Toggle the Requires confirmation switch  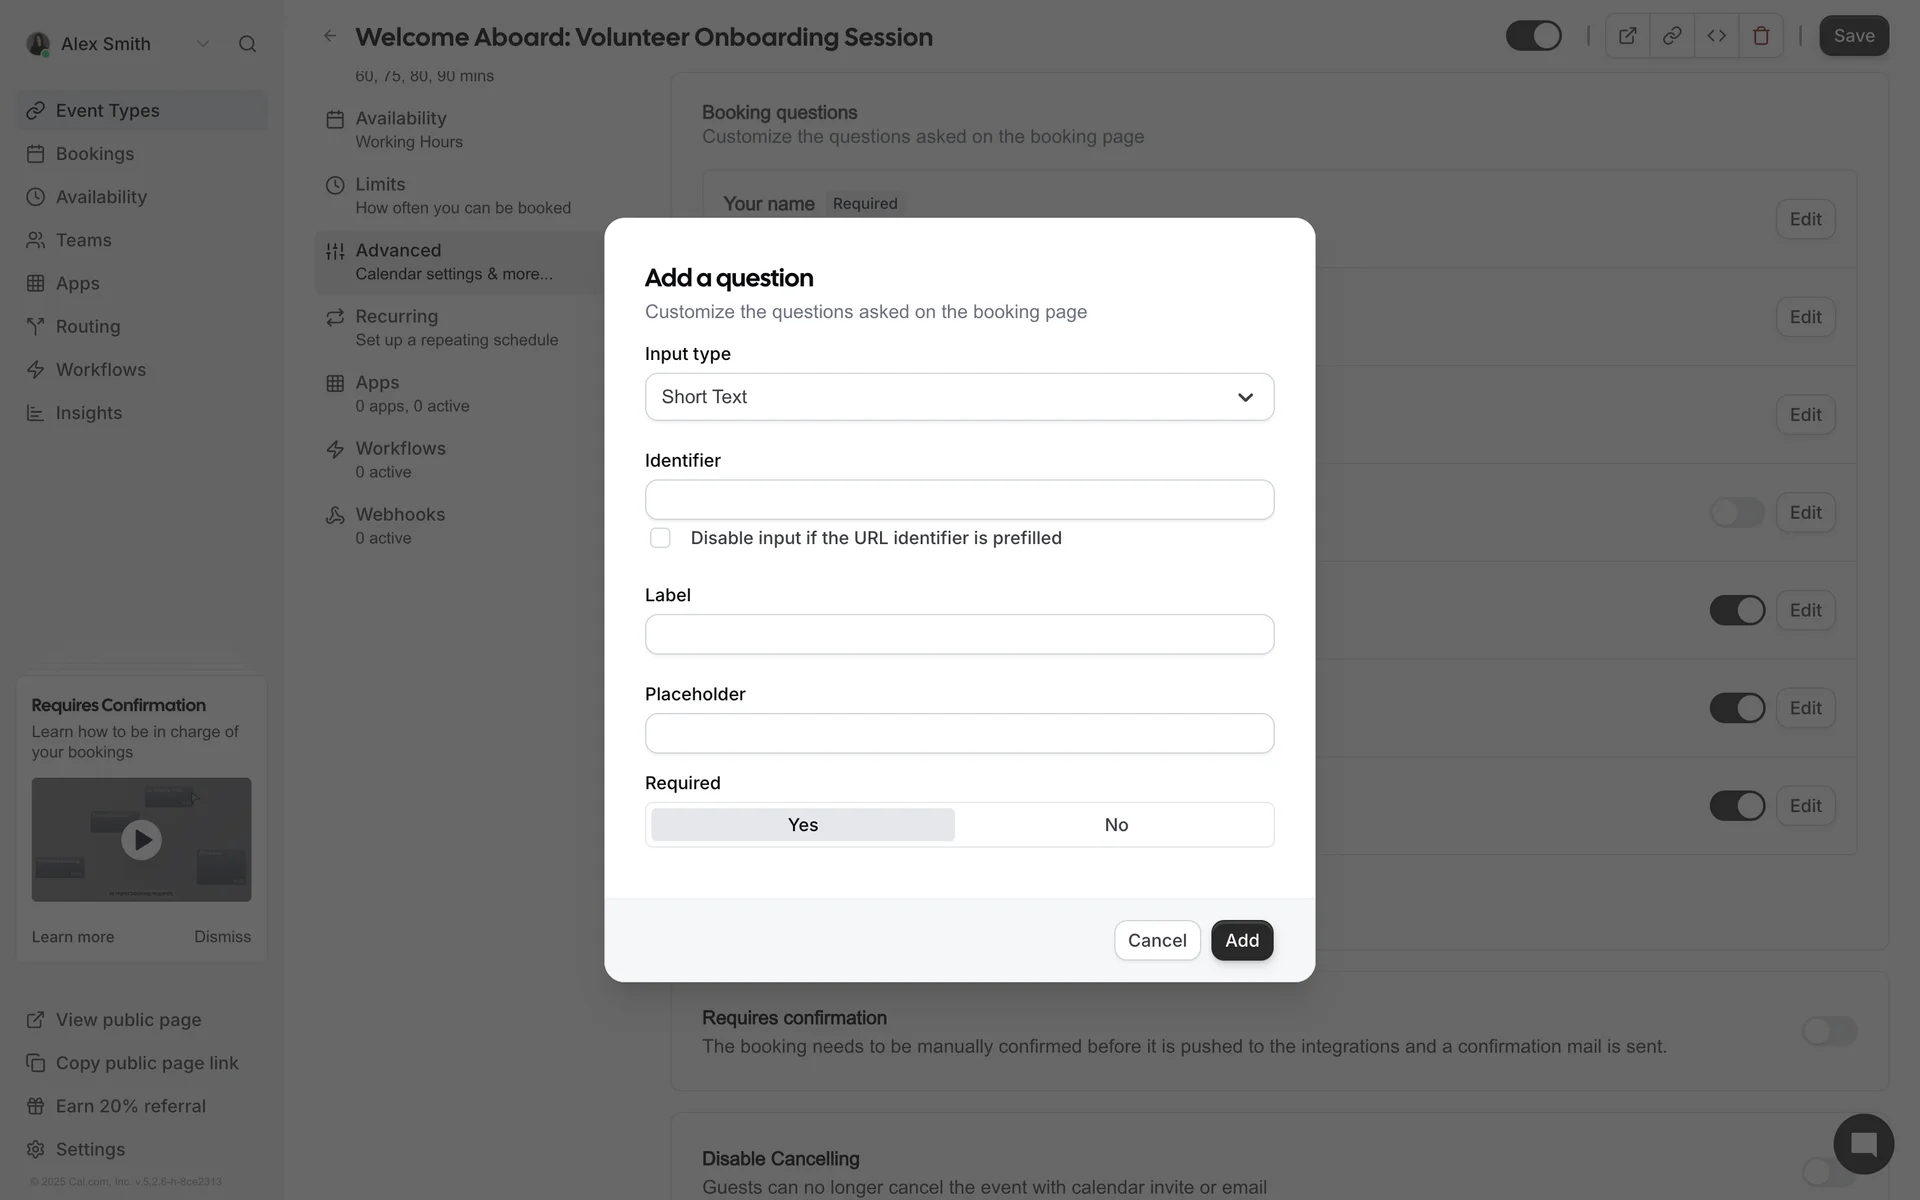[x=1828, y=1031]
